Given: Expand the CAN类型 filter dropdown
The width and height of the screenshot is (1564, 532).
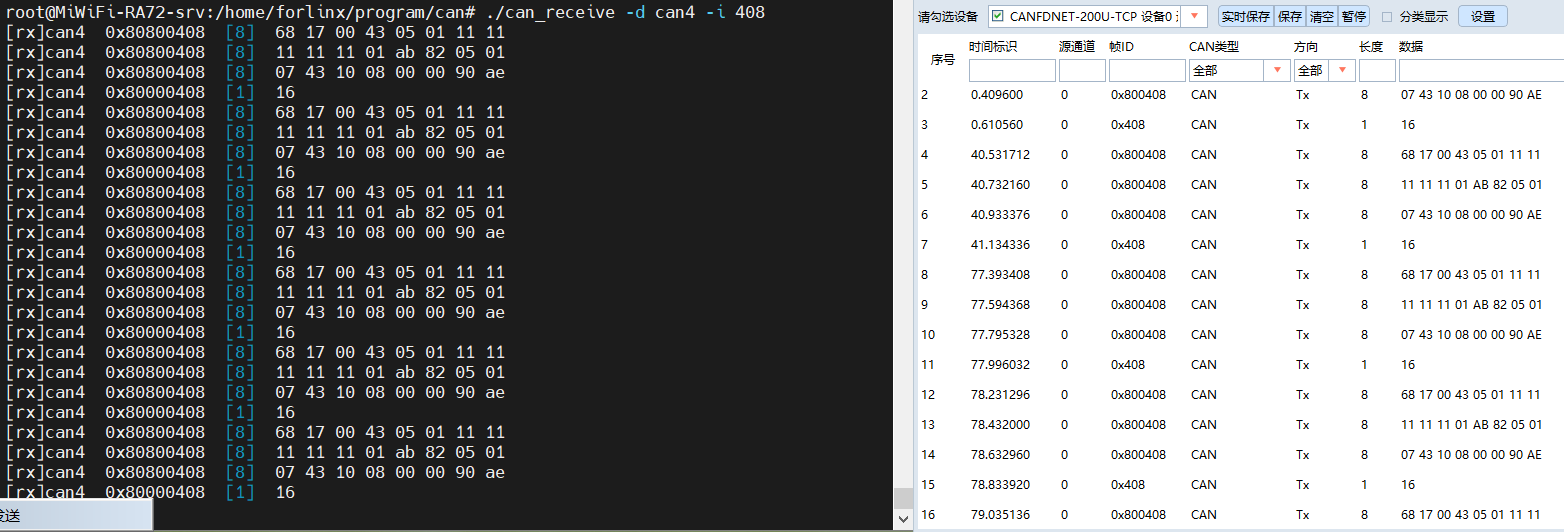Looking at the screenshot, I should (1277, 70).
